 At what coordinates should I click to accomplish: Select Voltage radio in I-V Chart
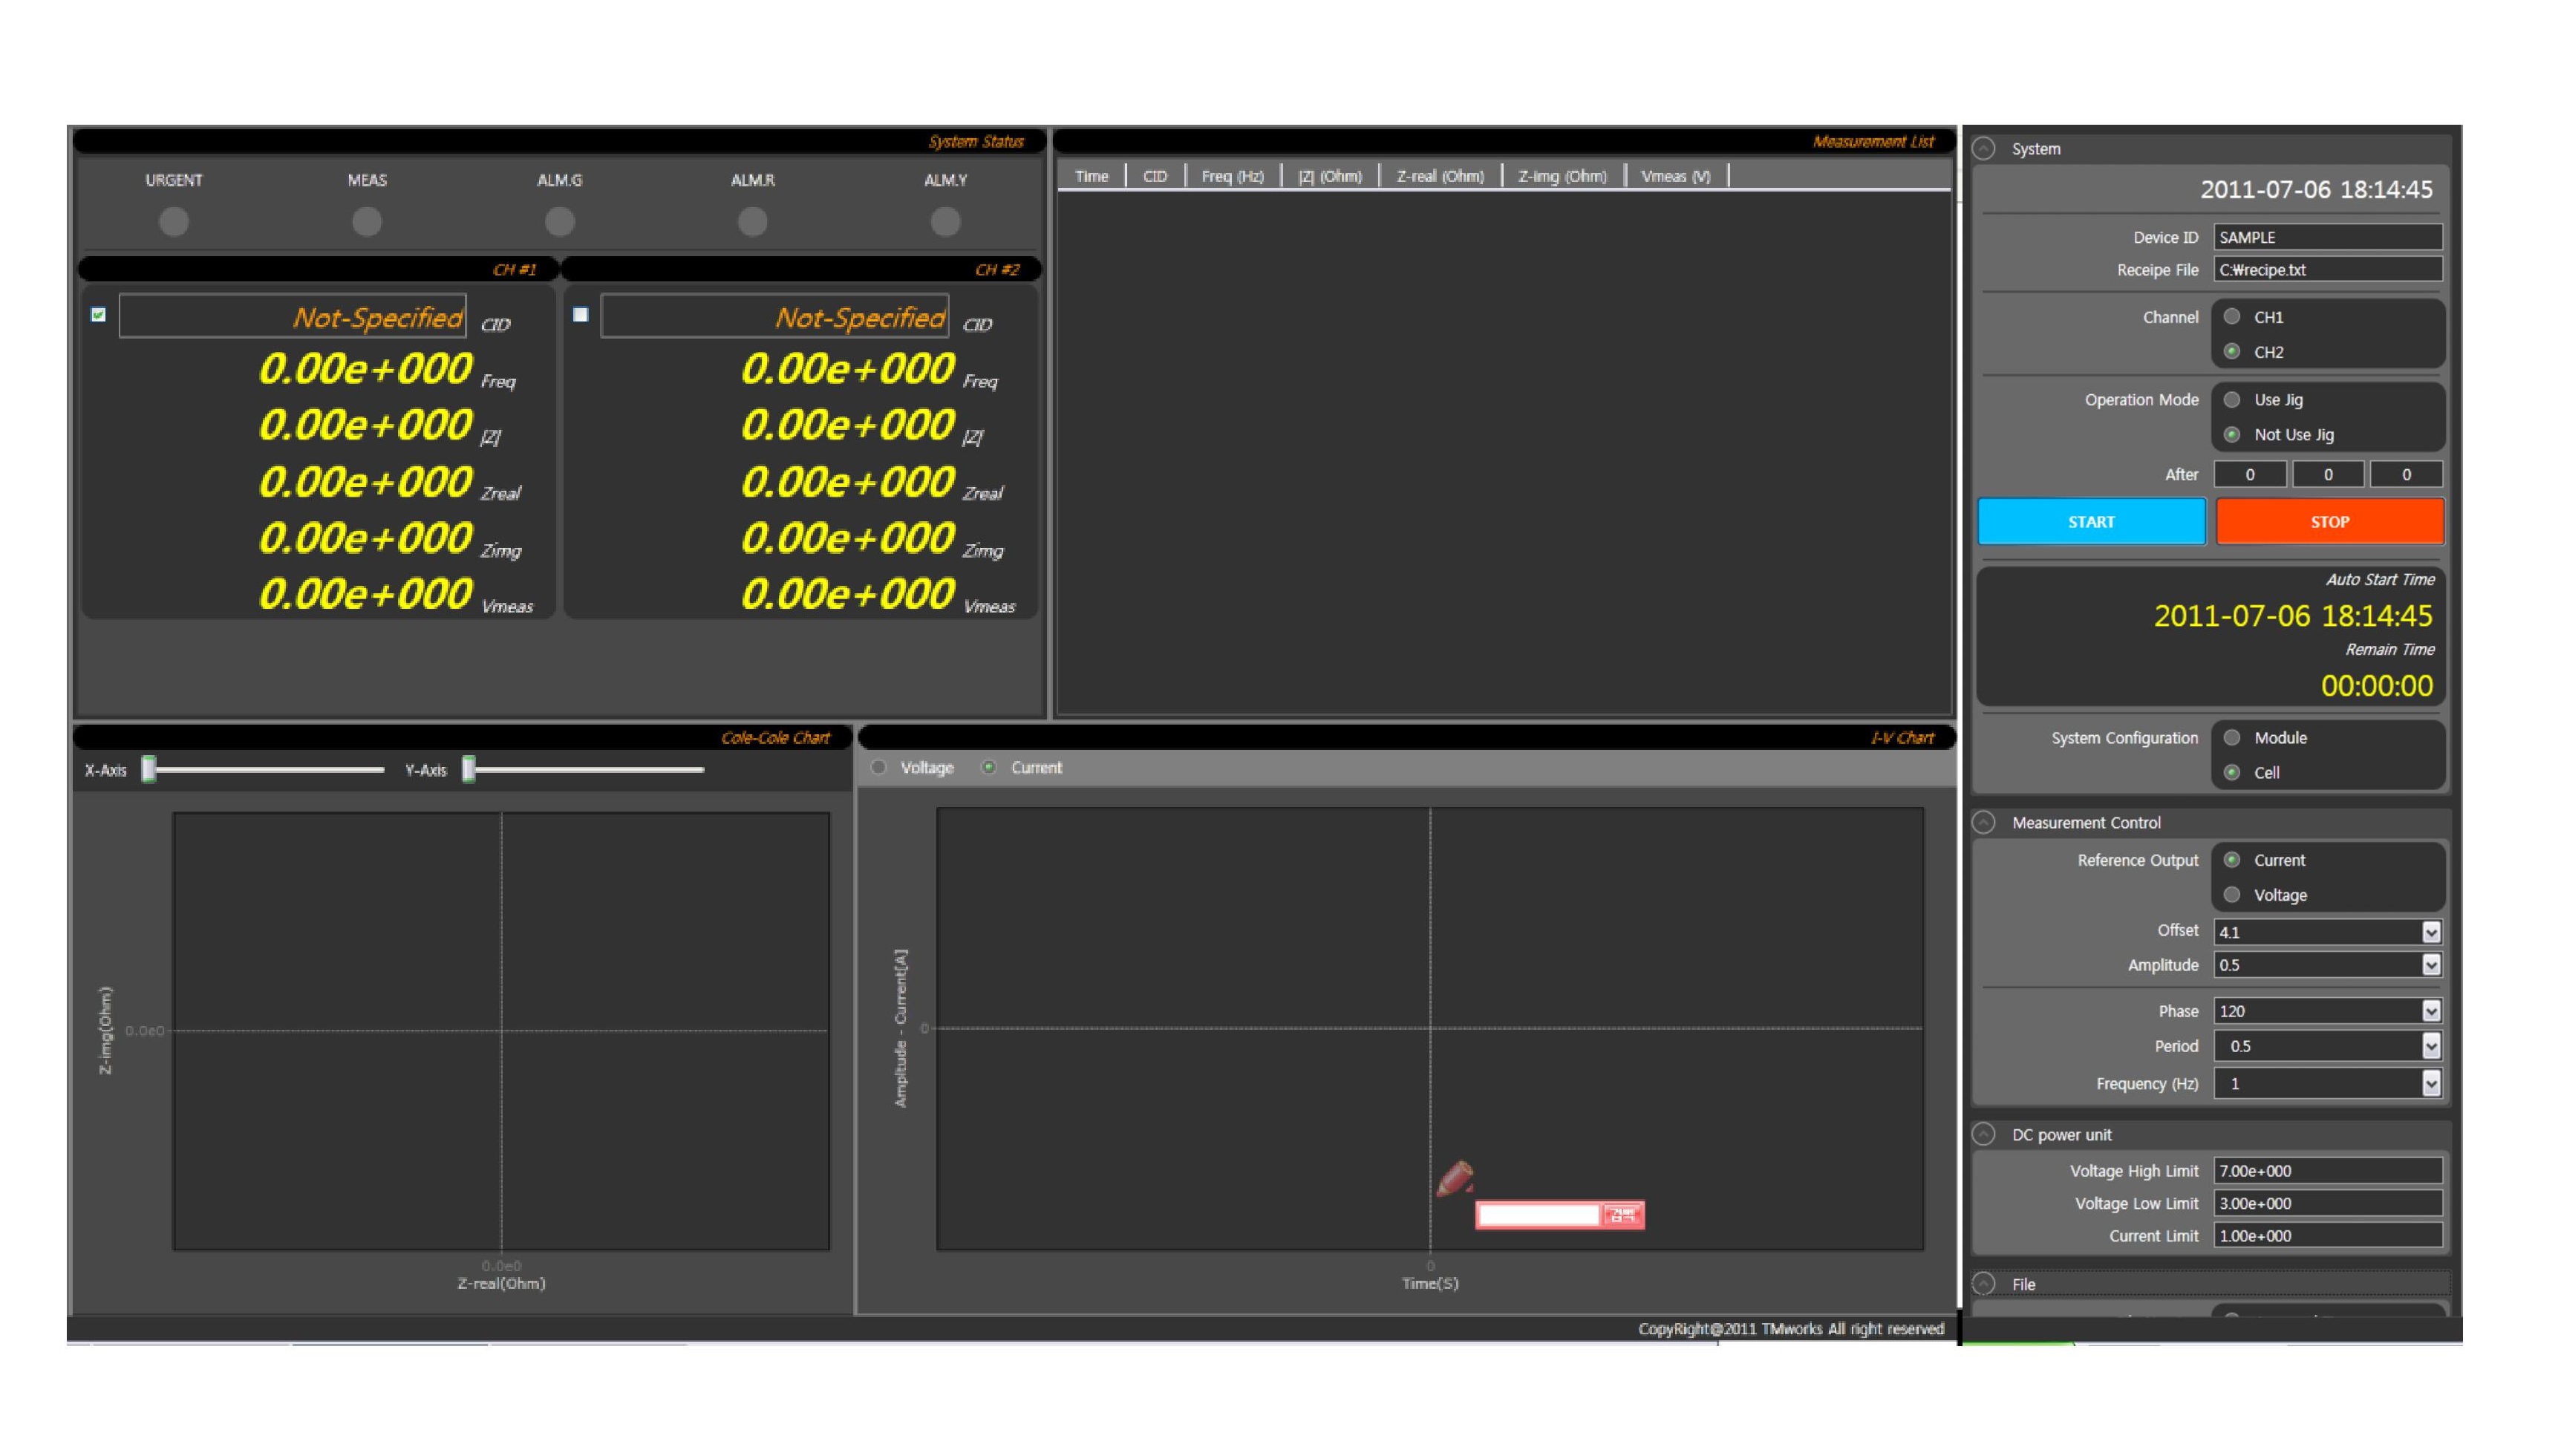coord(879,767)
